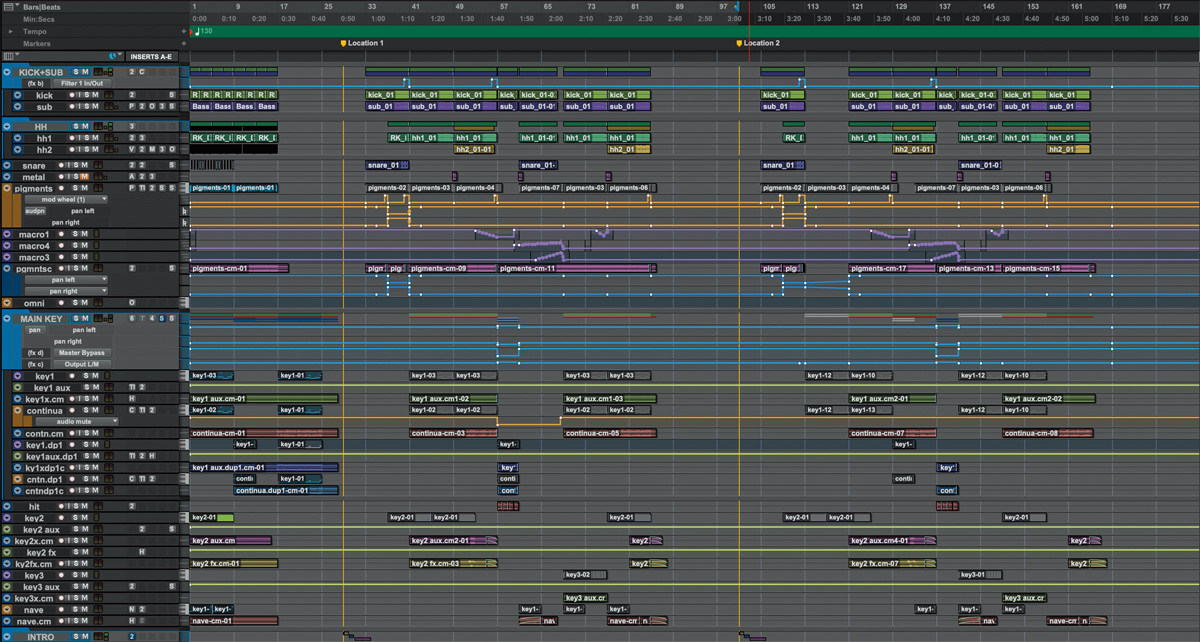
Task: Click the HH folder track arrow icon
Action: (x=7, y=127)
